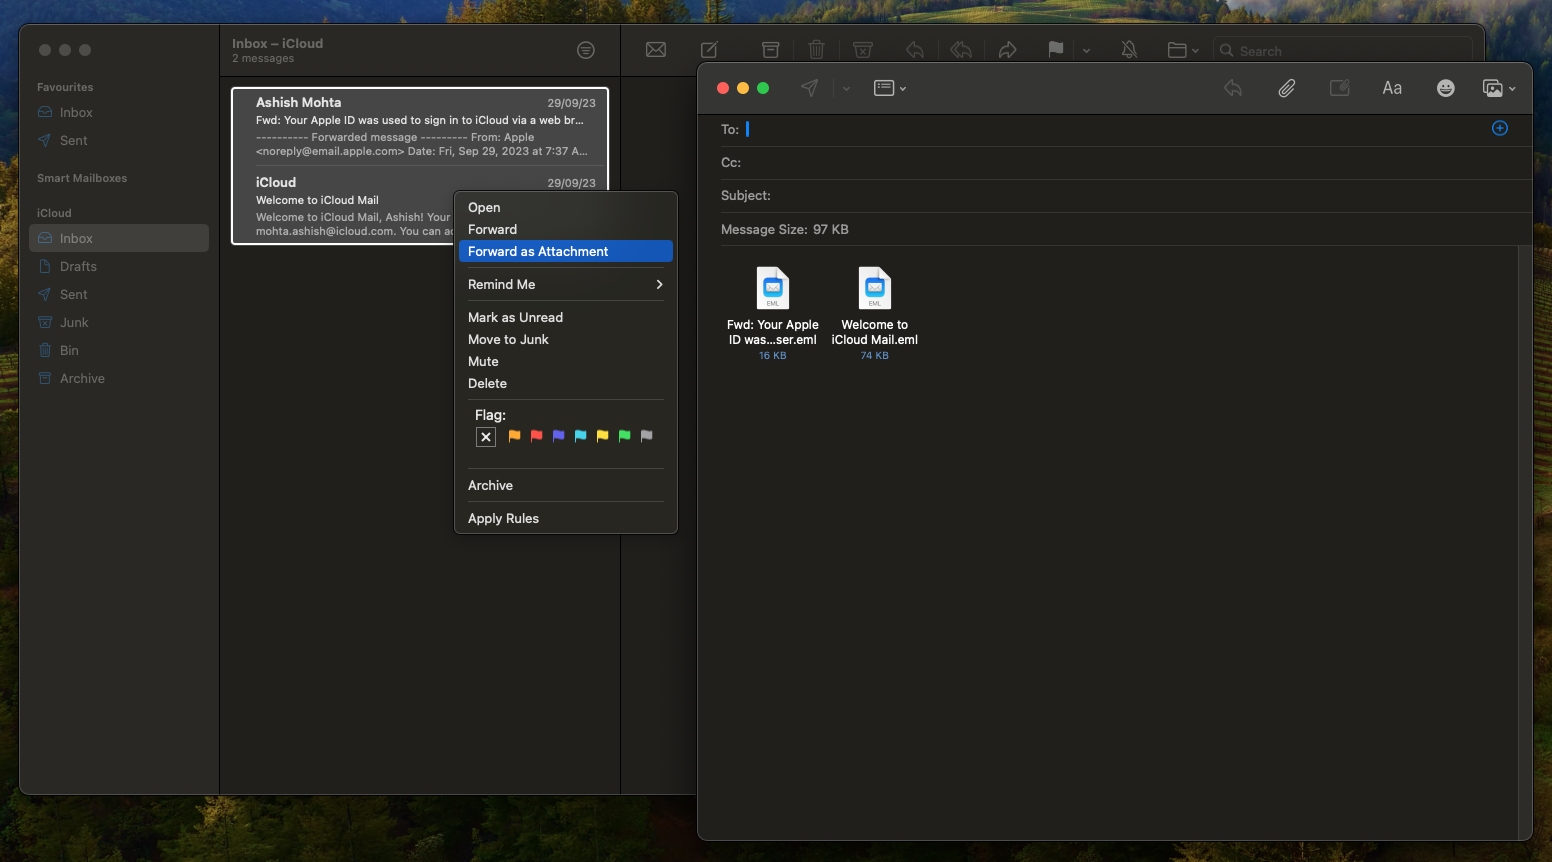Insert an emoji in the compose window
1552x862 pixels.
pos(1445,88)
